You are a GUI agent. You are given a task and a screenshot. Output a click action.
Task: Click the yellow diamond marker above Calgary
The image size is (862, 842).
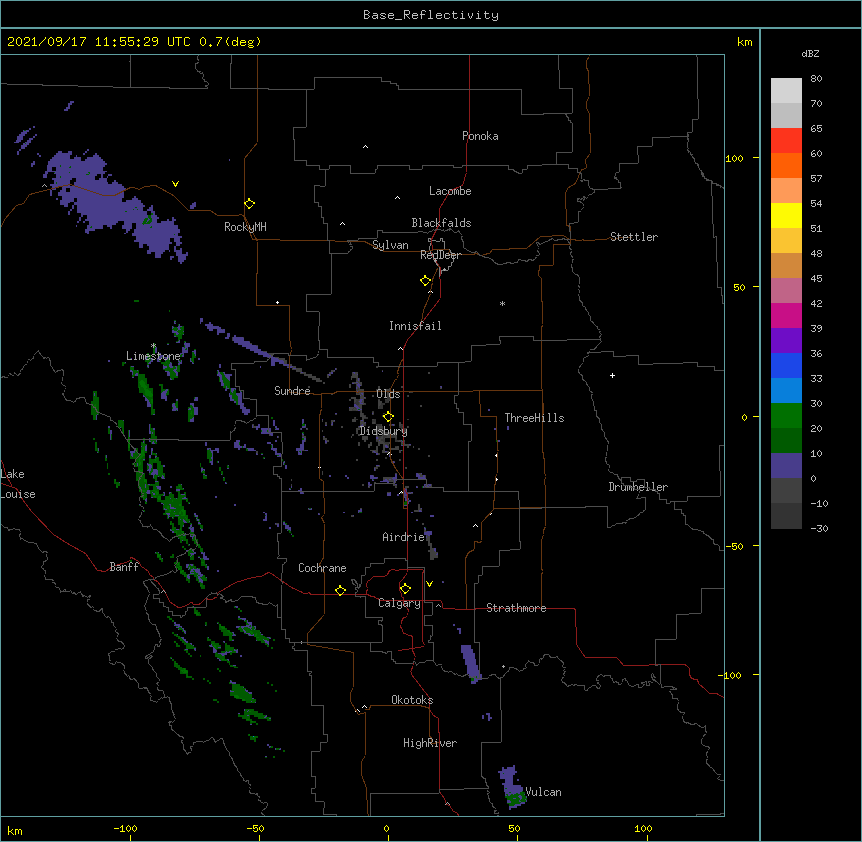405,589
